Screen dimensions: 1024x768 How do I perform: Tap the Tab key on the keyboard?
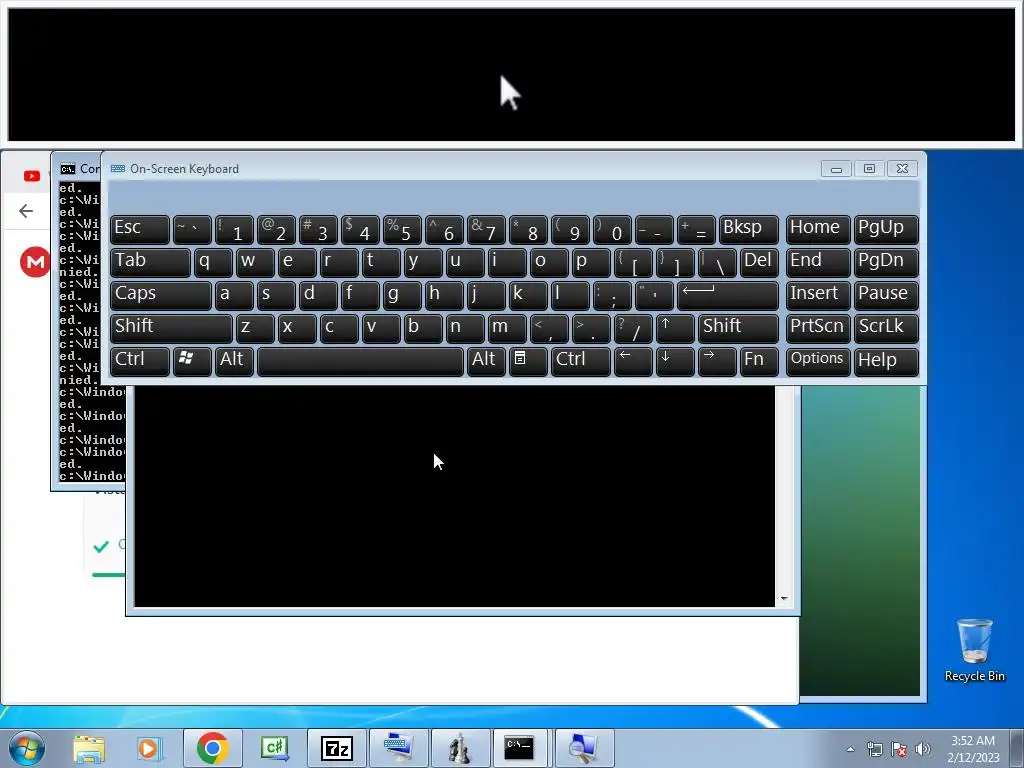click(150, 262)
